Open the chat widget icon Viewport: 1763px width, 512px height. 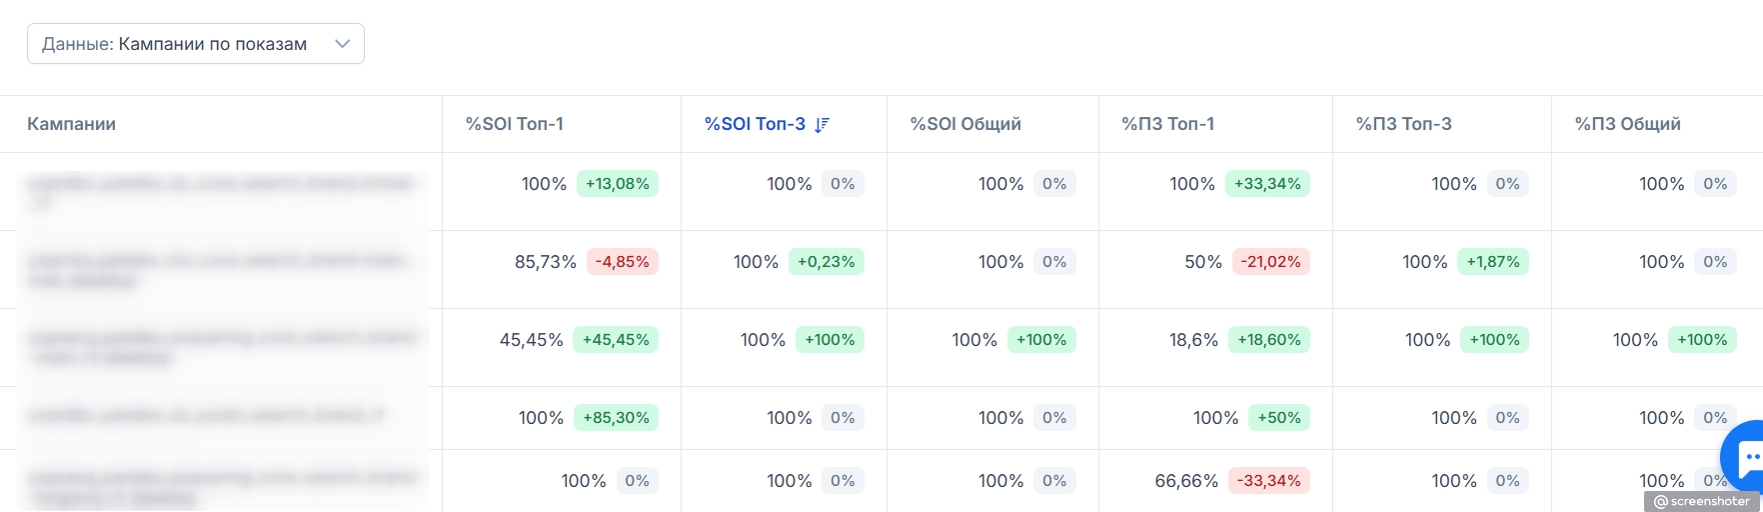(x=1744, y=458)
